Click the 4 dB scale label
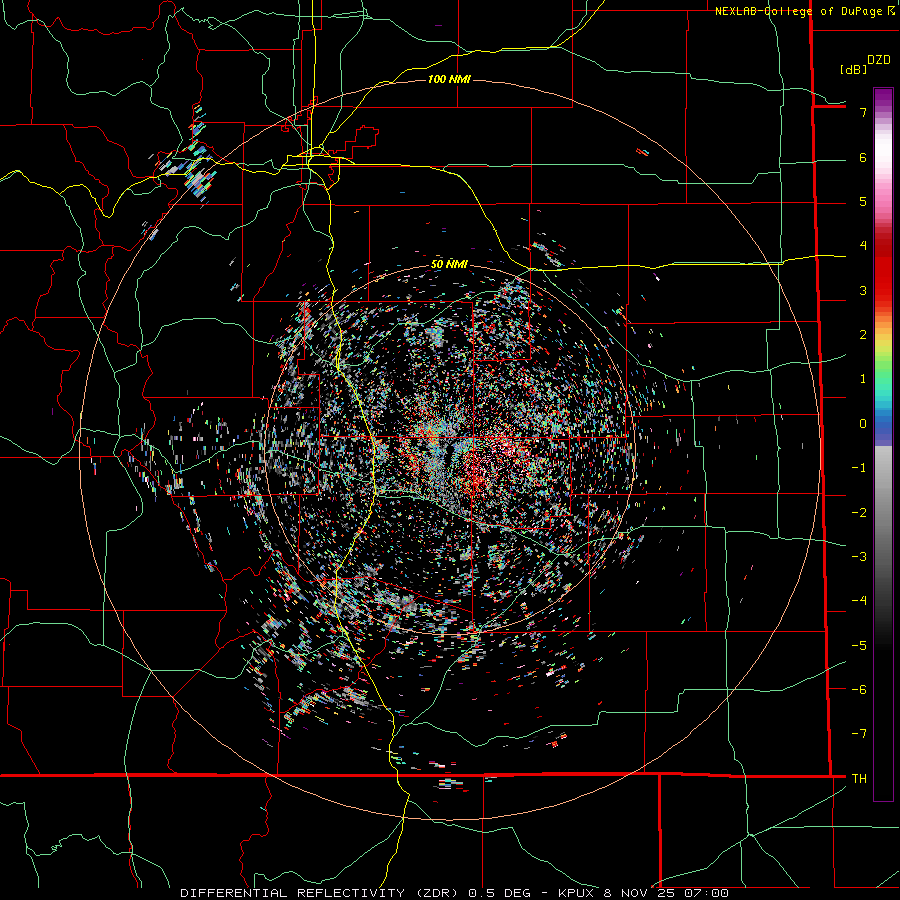This screenshot has width=900, height=900. pyautogui.click(x=863, y=246)
